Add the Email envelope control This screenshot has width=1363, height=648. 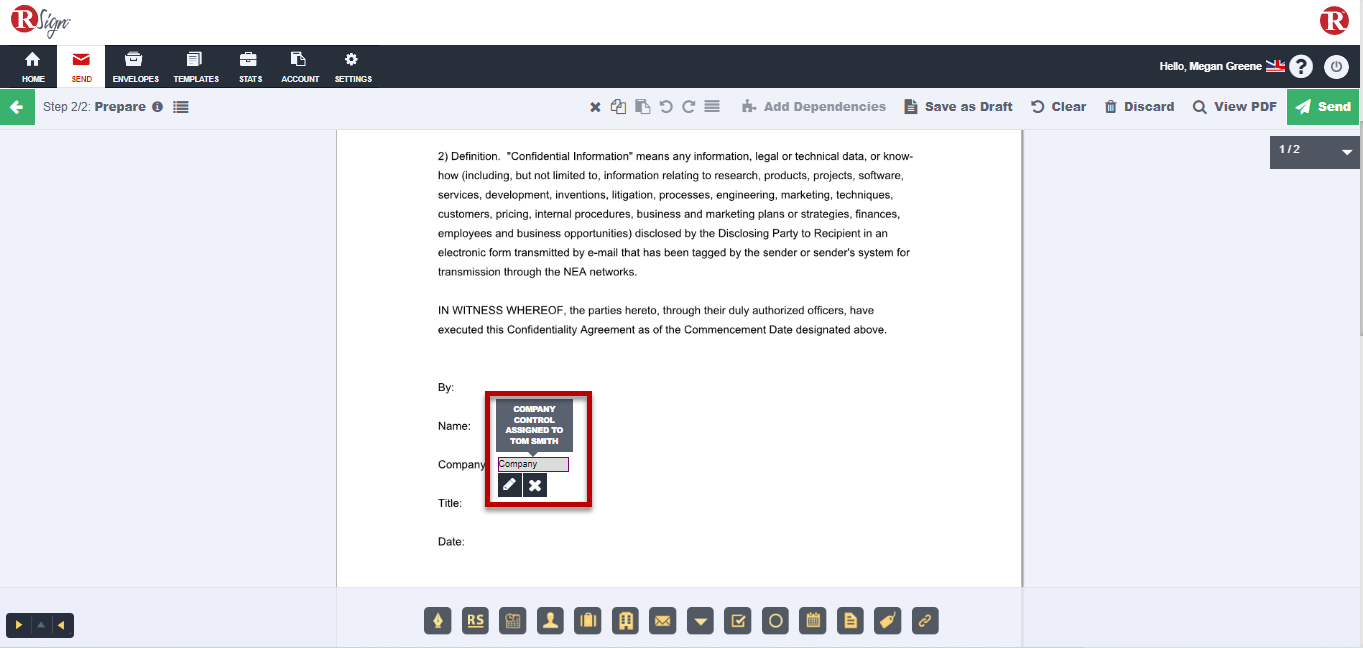(x=662, y=621)
